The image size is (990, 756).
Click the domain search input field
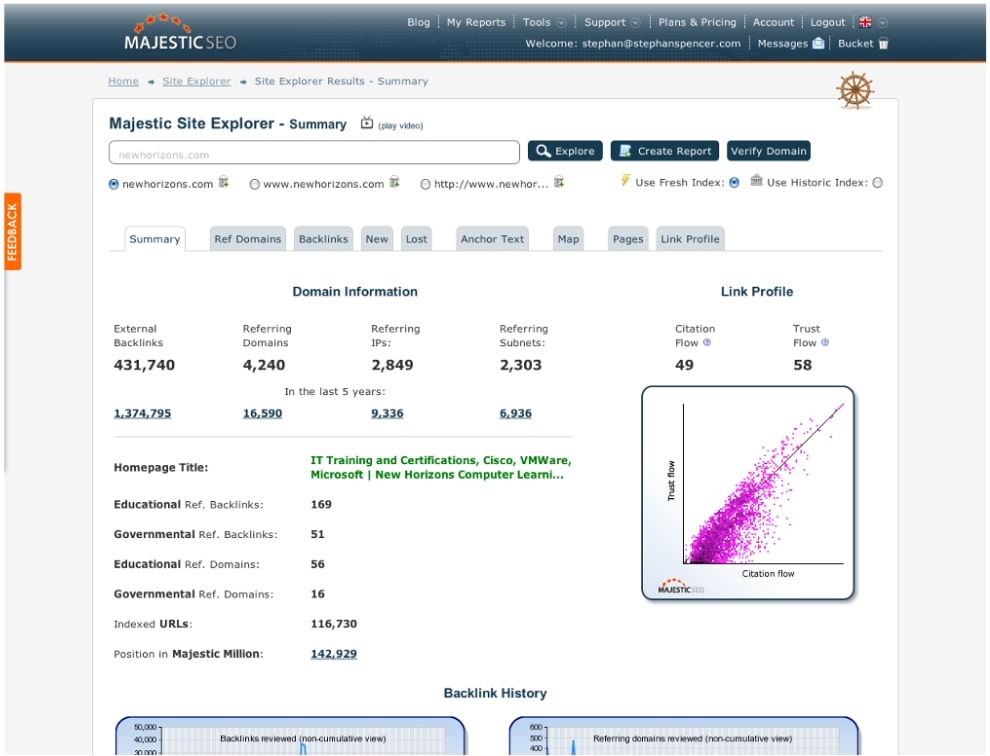[x=314, y=152]
